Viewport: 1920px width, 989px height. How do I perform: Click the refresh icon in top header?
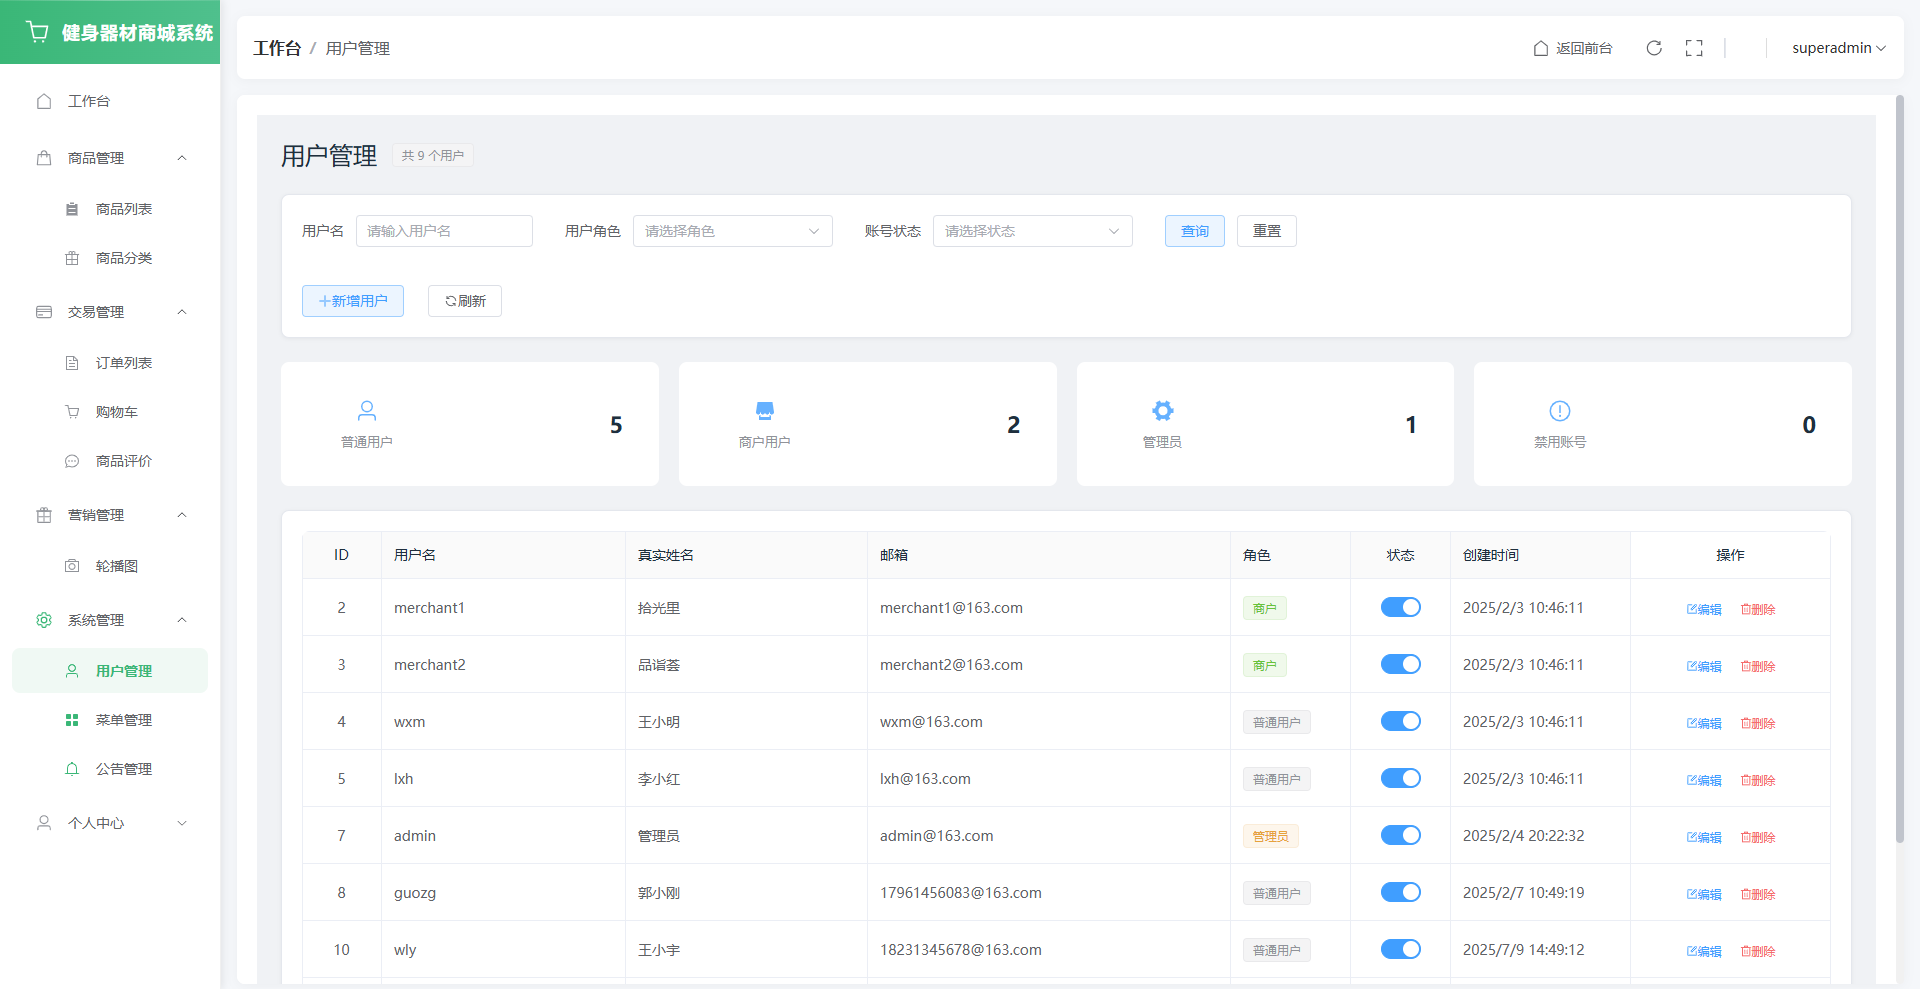(x=1654, y=48)
